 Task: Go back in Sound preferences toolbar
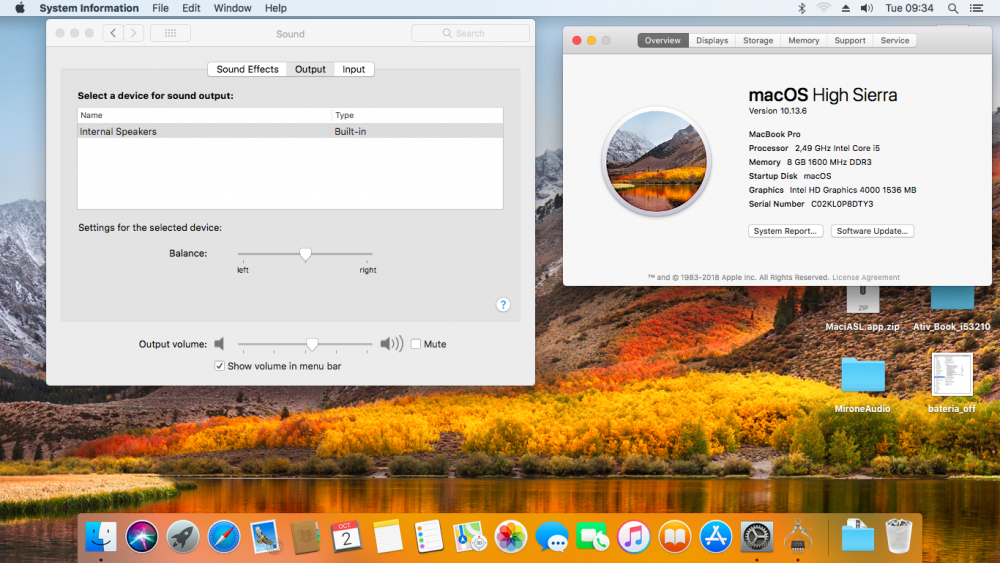tap(113, 33)
